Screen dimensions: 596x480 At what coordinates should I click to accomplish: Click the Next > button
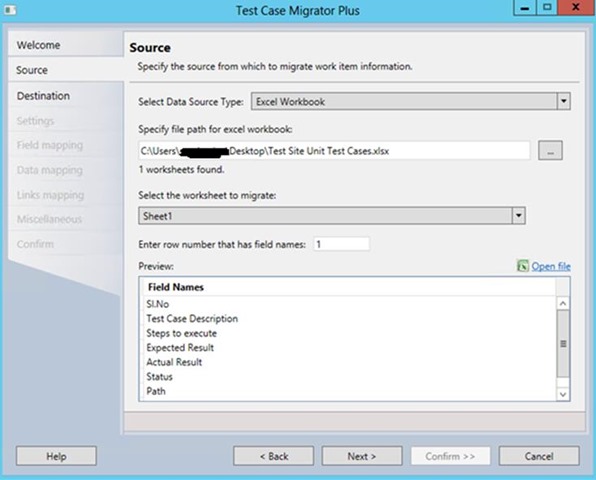click(362, 456)
